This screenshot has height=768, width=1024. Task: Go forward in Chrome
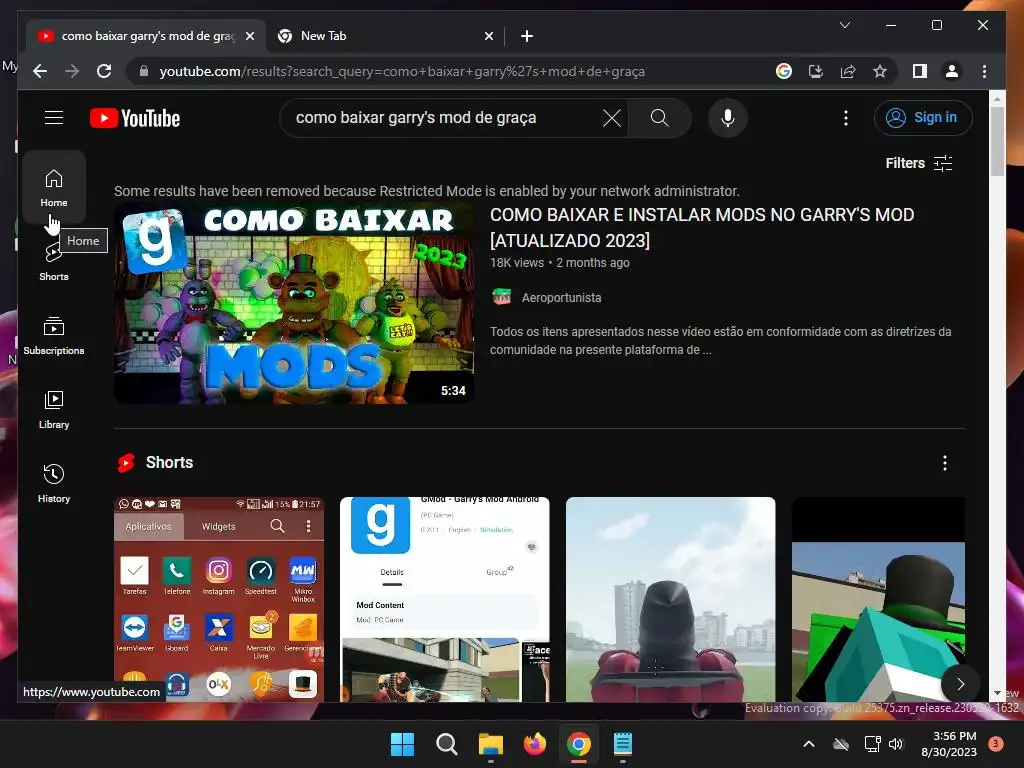coord(72,71)
